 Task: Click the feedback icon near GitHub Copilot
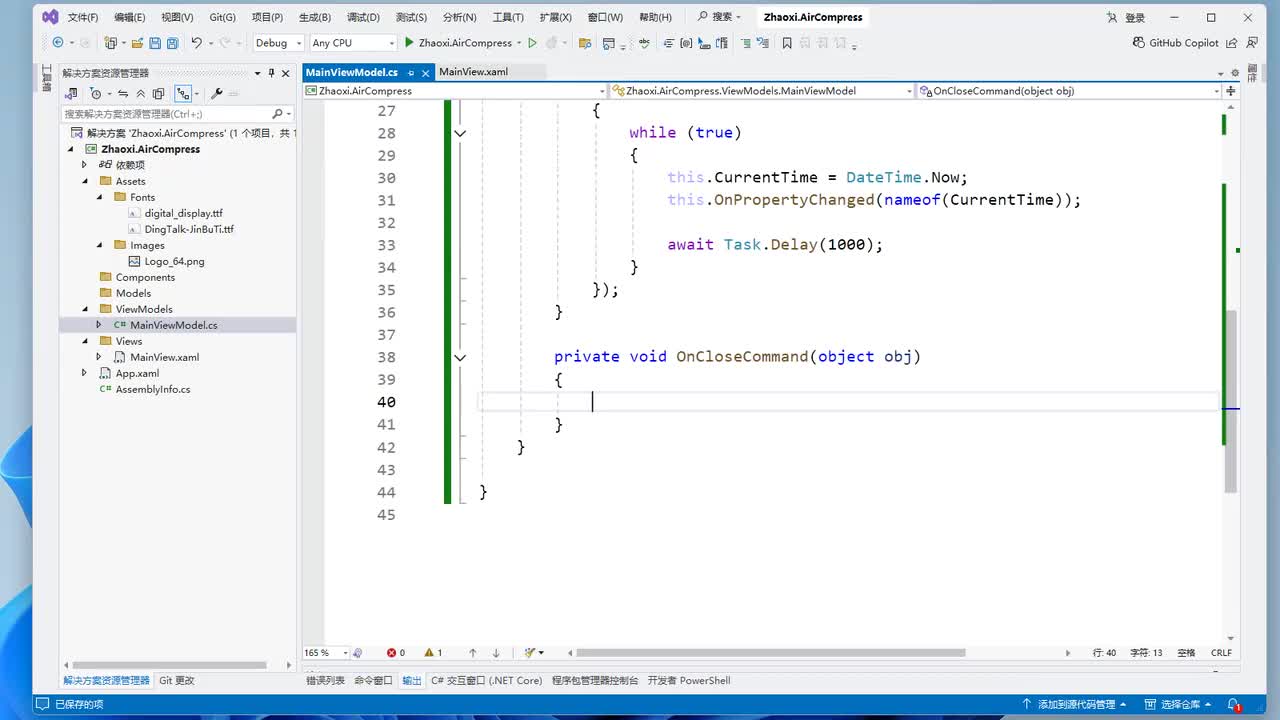click(x=1253, y=43)
